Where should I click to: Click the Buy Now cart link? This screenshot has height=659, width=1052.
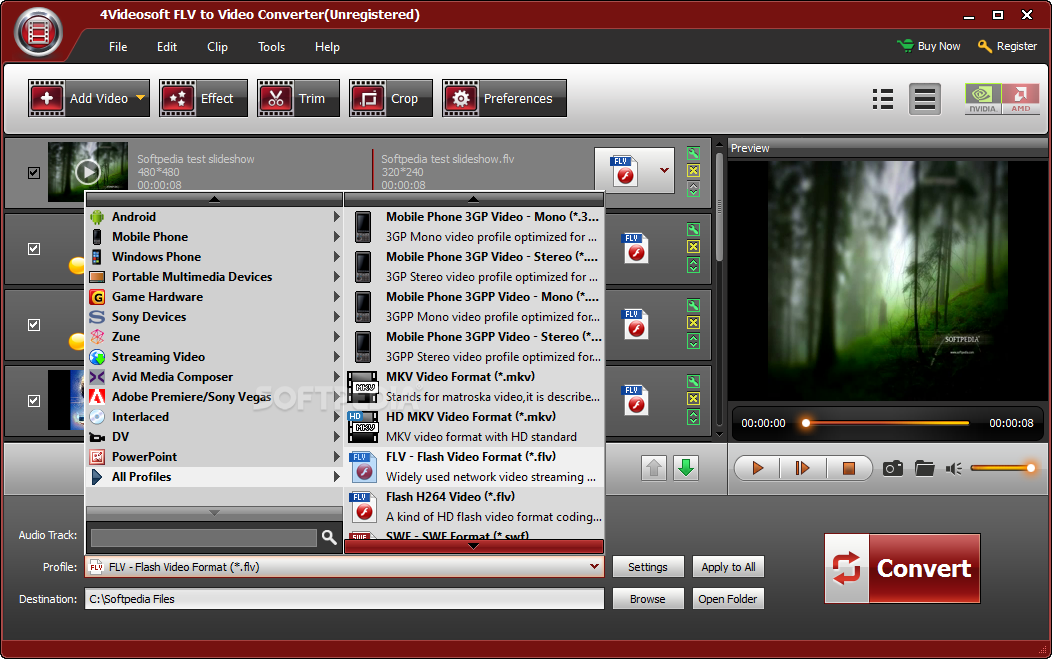[x=929, y=46]
